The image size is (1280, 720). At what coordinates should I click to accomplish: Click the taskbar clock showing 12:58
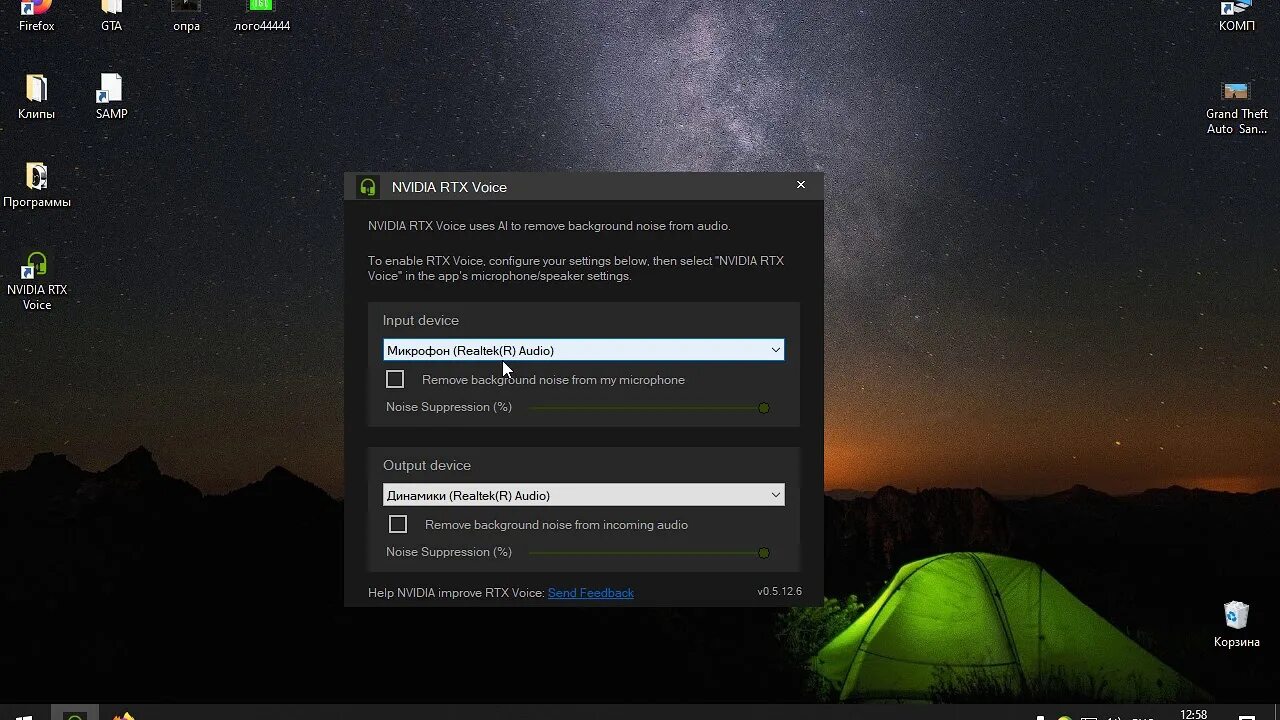pos(1193,714)
